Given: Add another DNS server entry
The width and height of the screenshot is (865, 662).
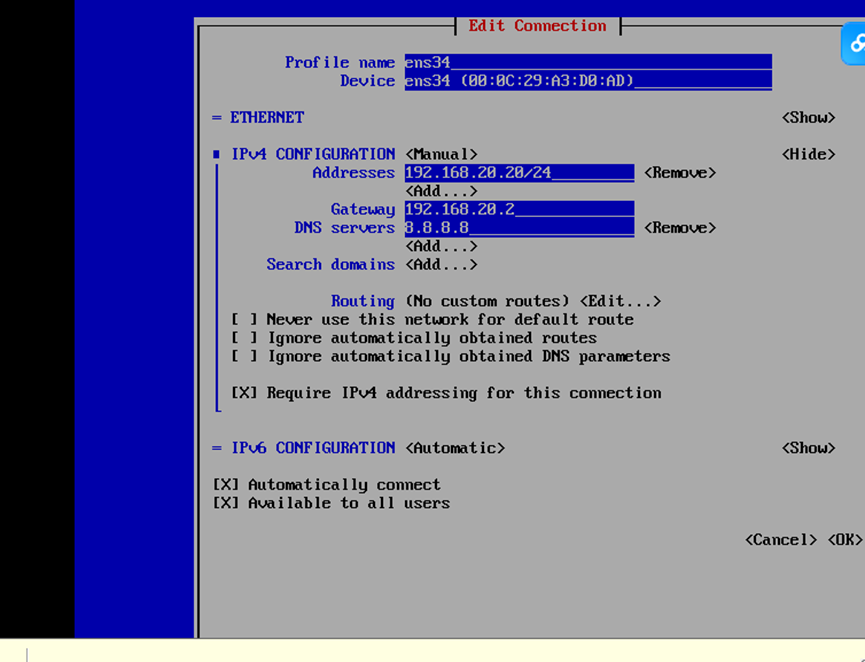Looking at the screenshot, I should [x=441, y=246].
